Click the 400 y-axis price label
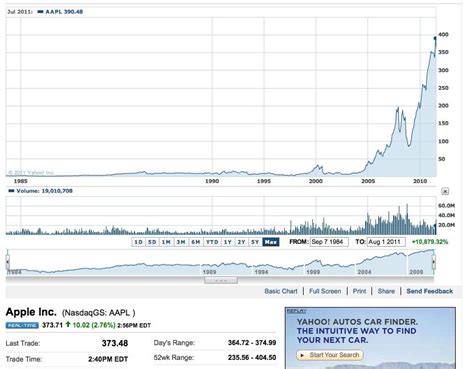 443,34
